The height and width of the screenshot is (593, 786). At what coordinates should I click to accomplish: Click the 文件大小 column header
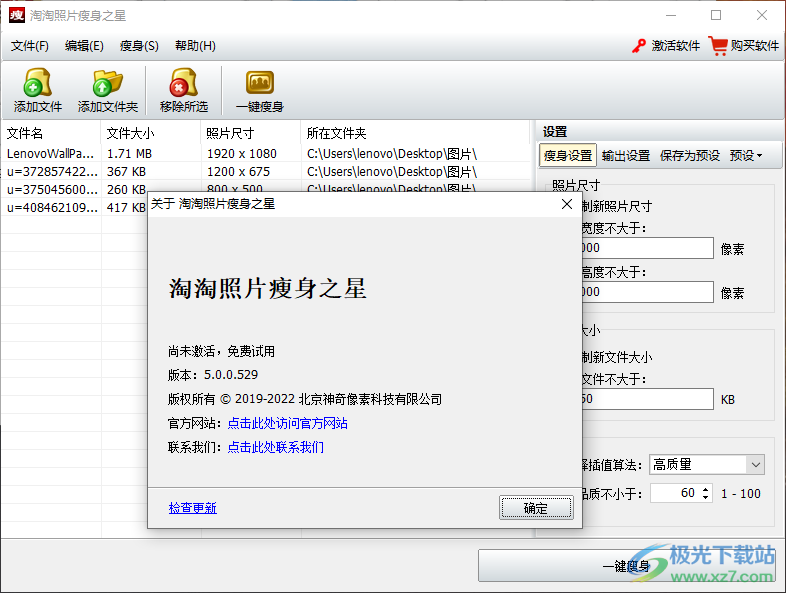point(150,133)
